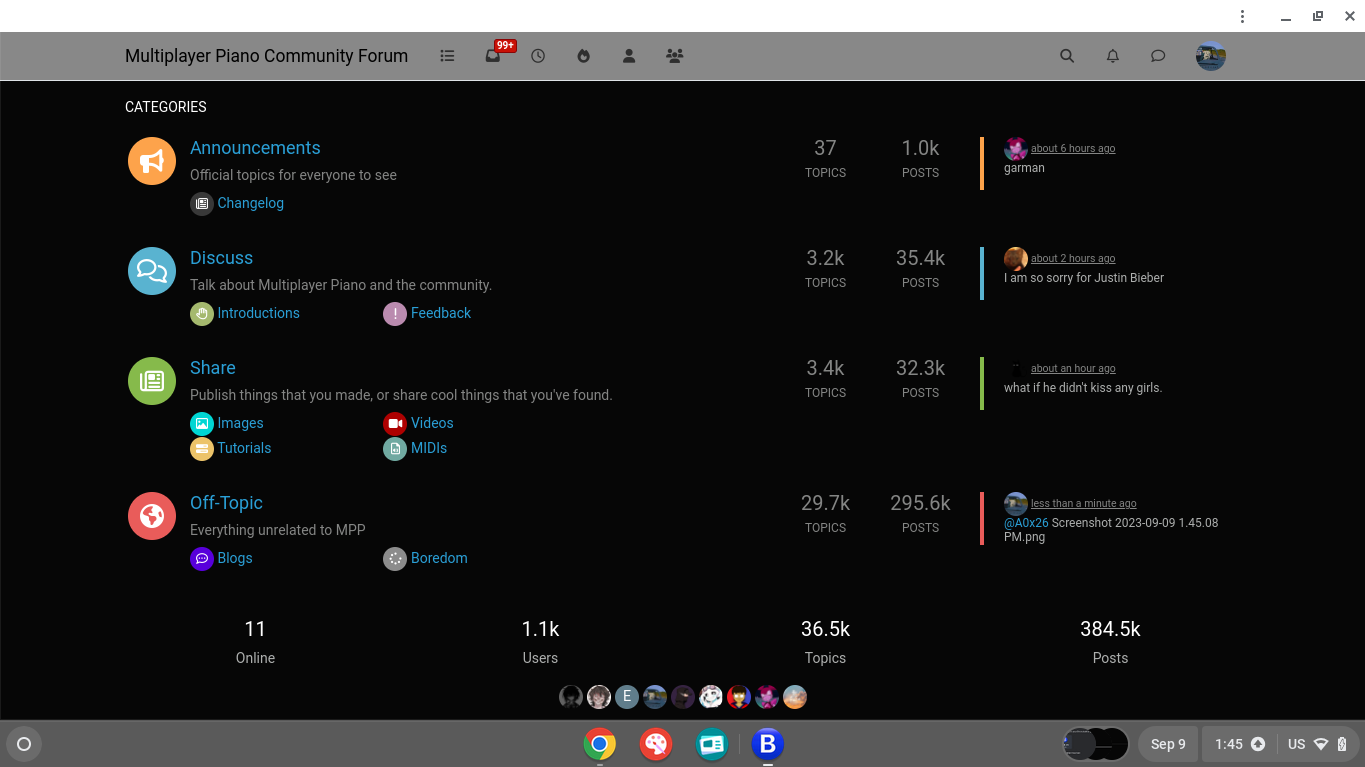Open the Boredom subcategory link
This screenshot has height=767, width=1365.
[439, 558]
